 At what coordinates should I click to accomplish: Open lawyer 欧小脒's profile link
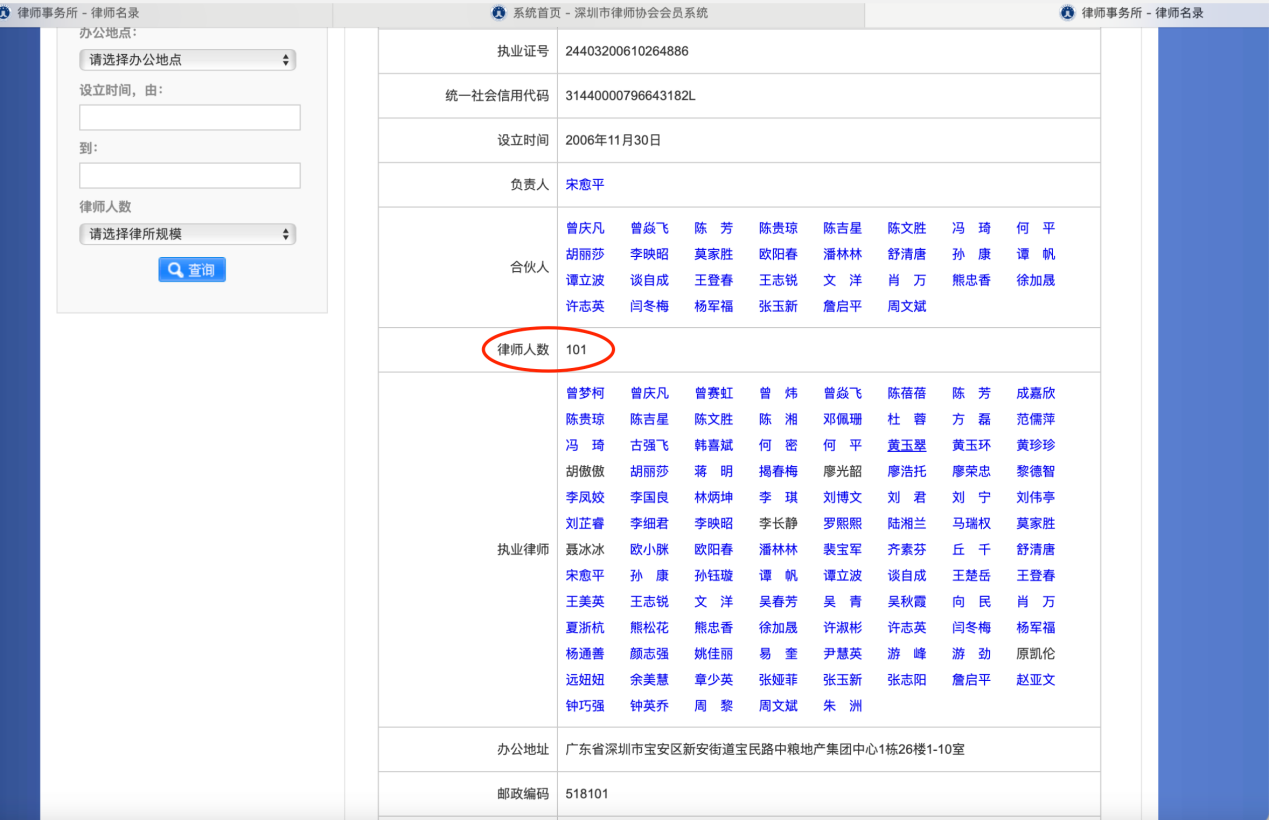pos(649,549)
